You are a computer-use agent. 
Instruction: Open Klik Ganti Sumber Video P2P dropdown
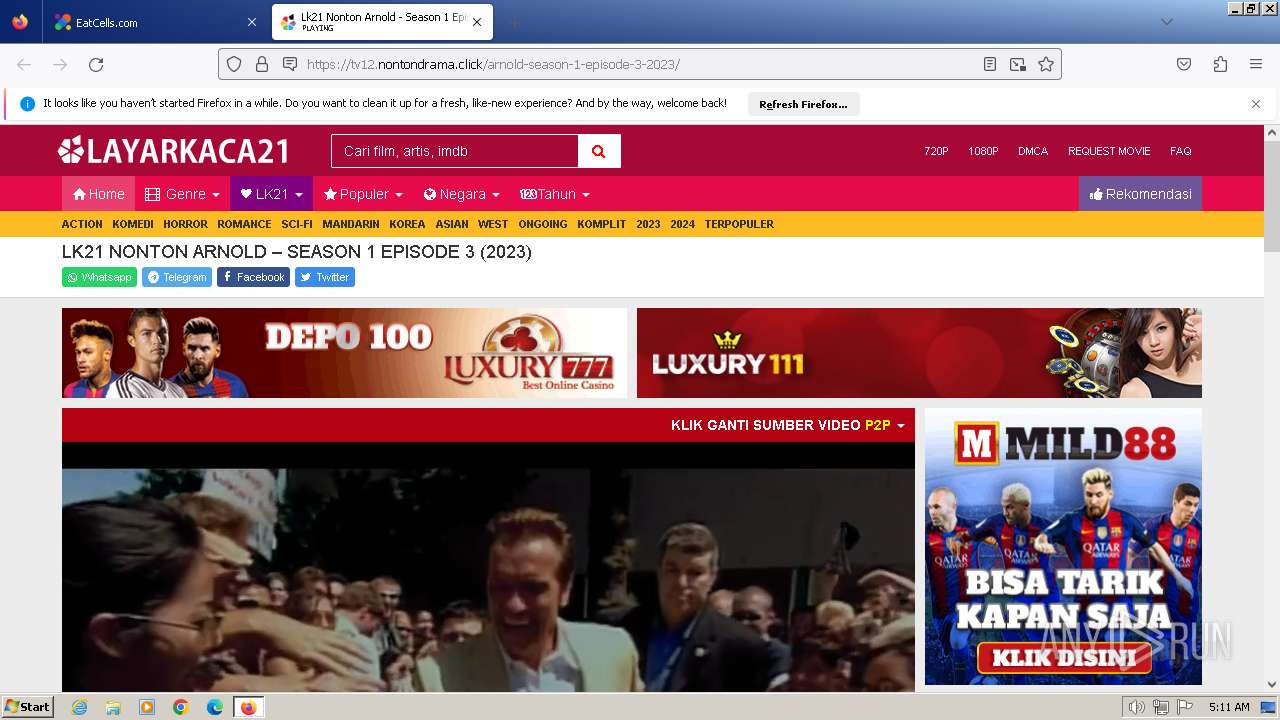[788, 425]
